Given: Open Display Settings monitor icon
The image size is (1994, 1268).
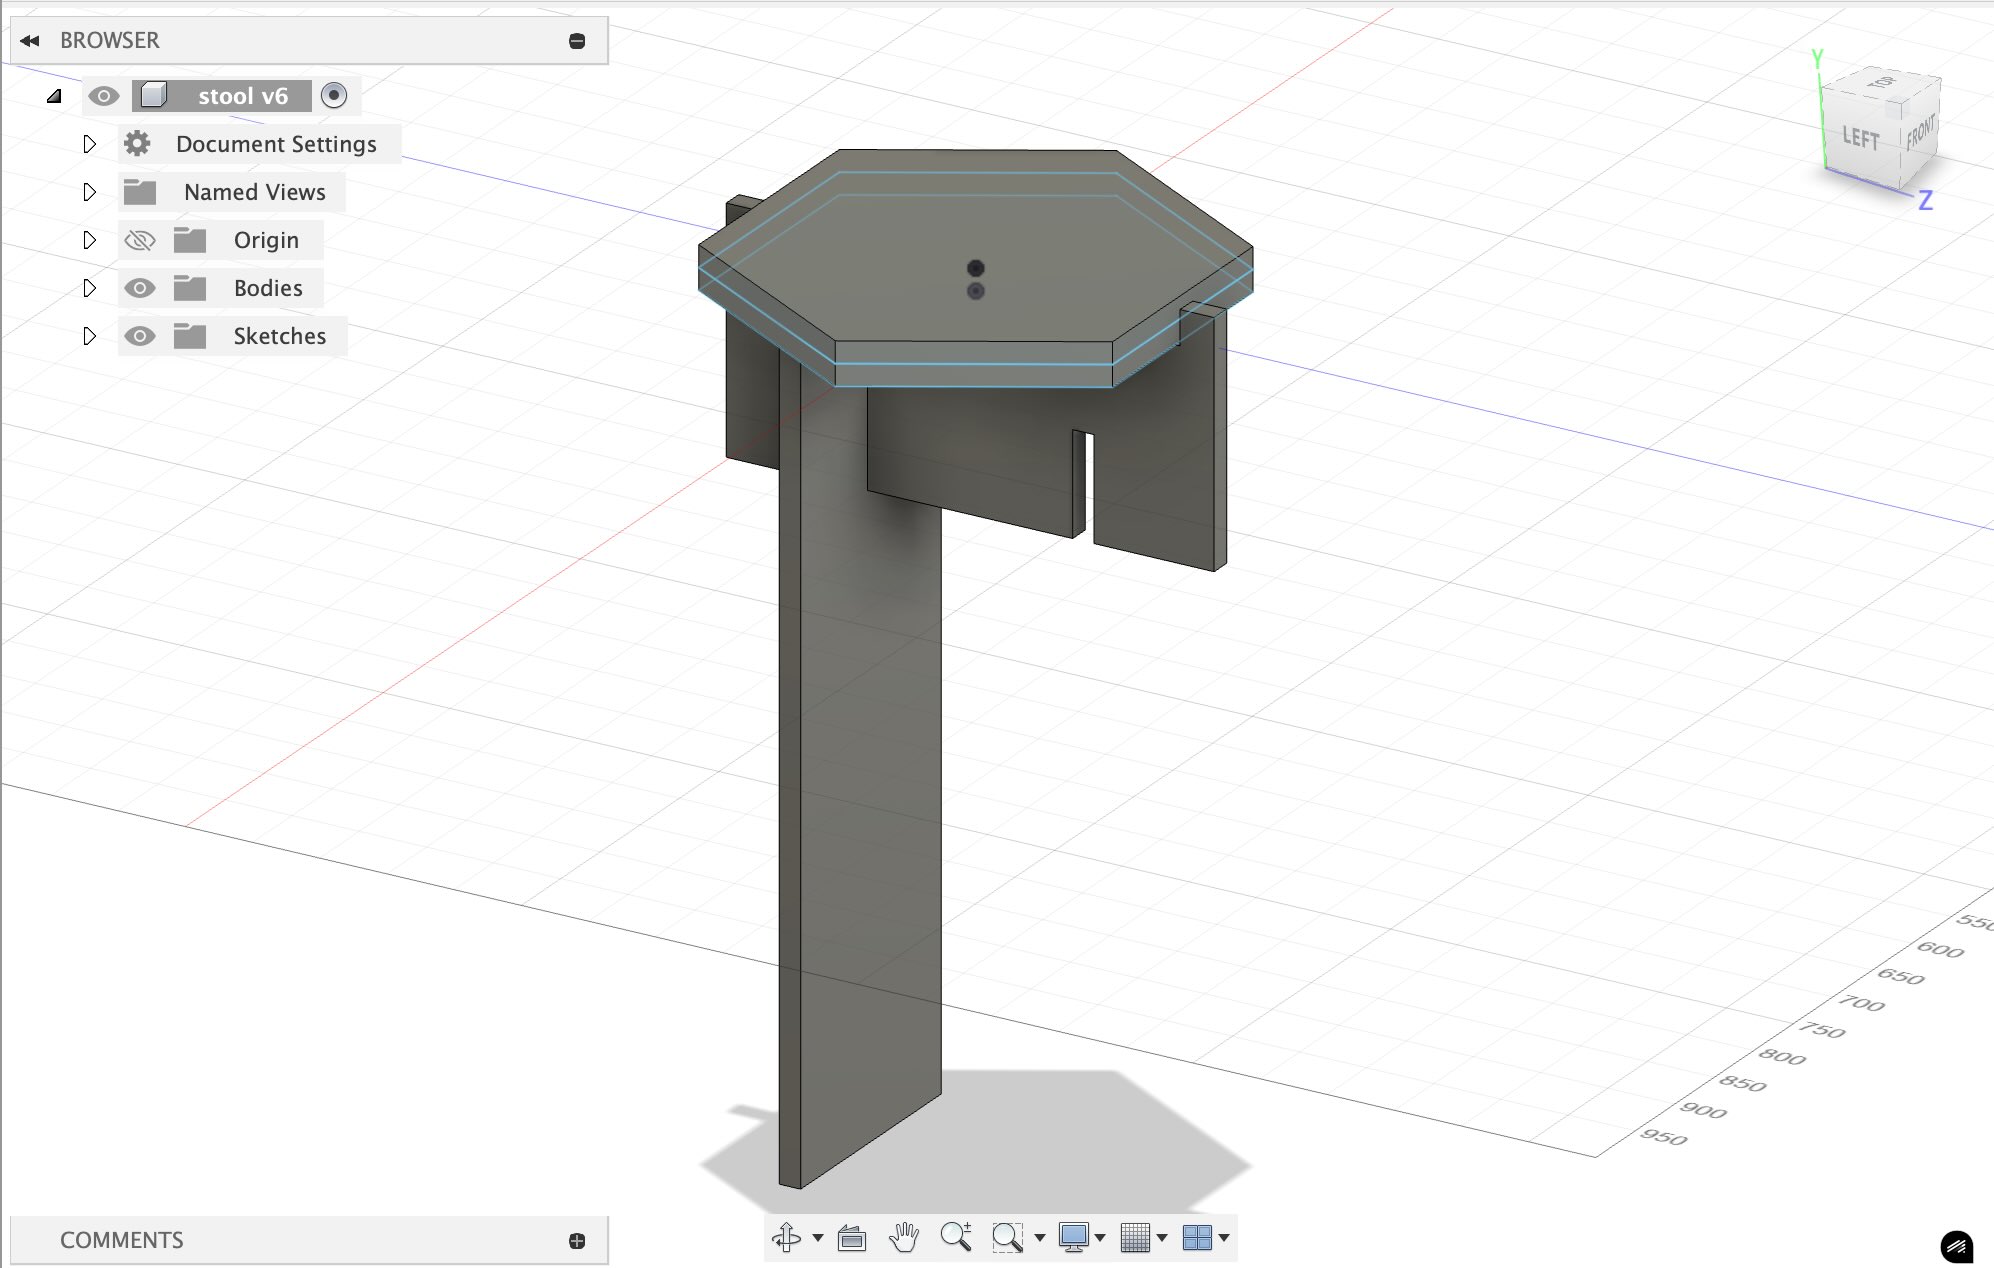Looking at the screenshot, I should [x=1073, y=1238].
